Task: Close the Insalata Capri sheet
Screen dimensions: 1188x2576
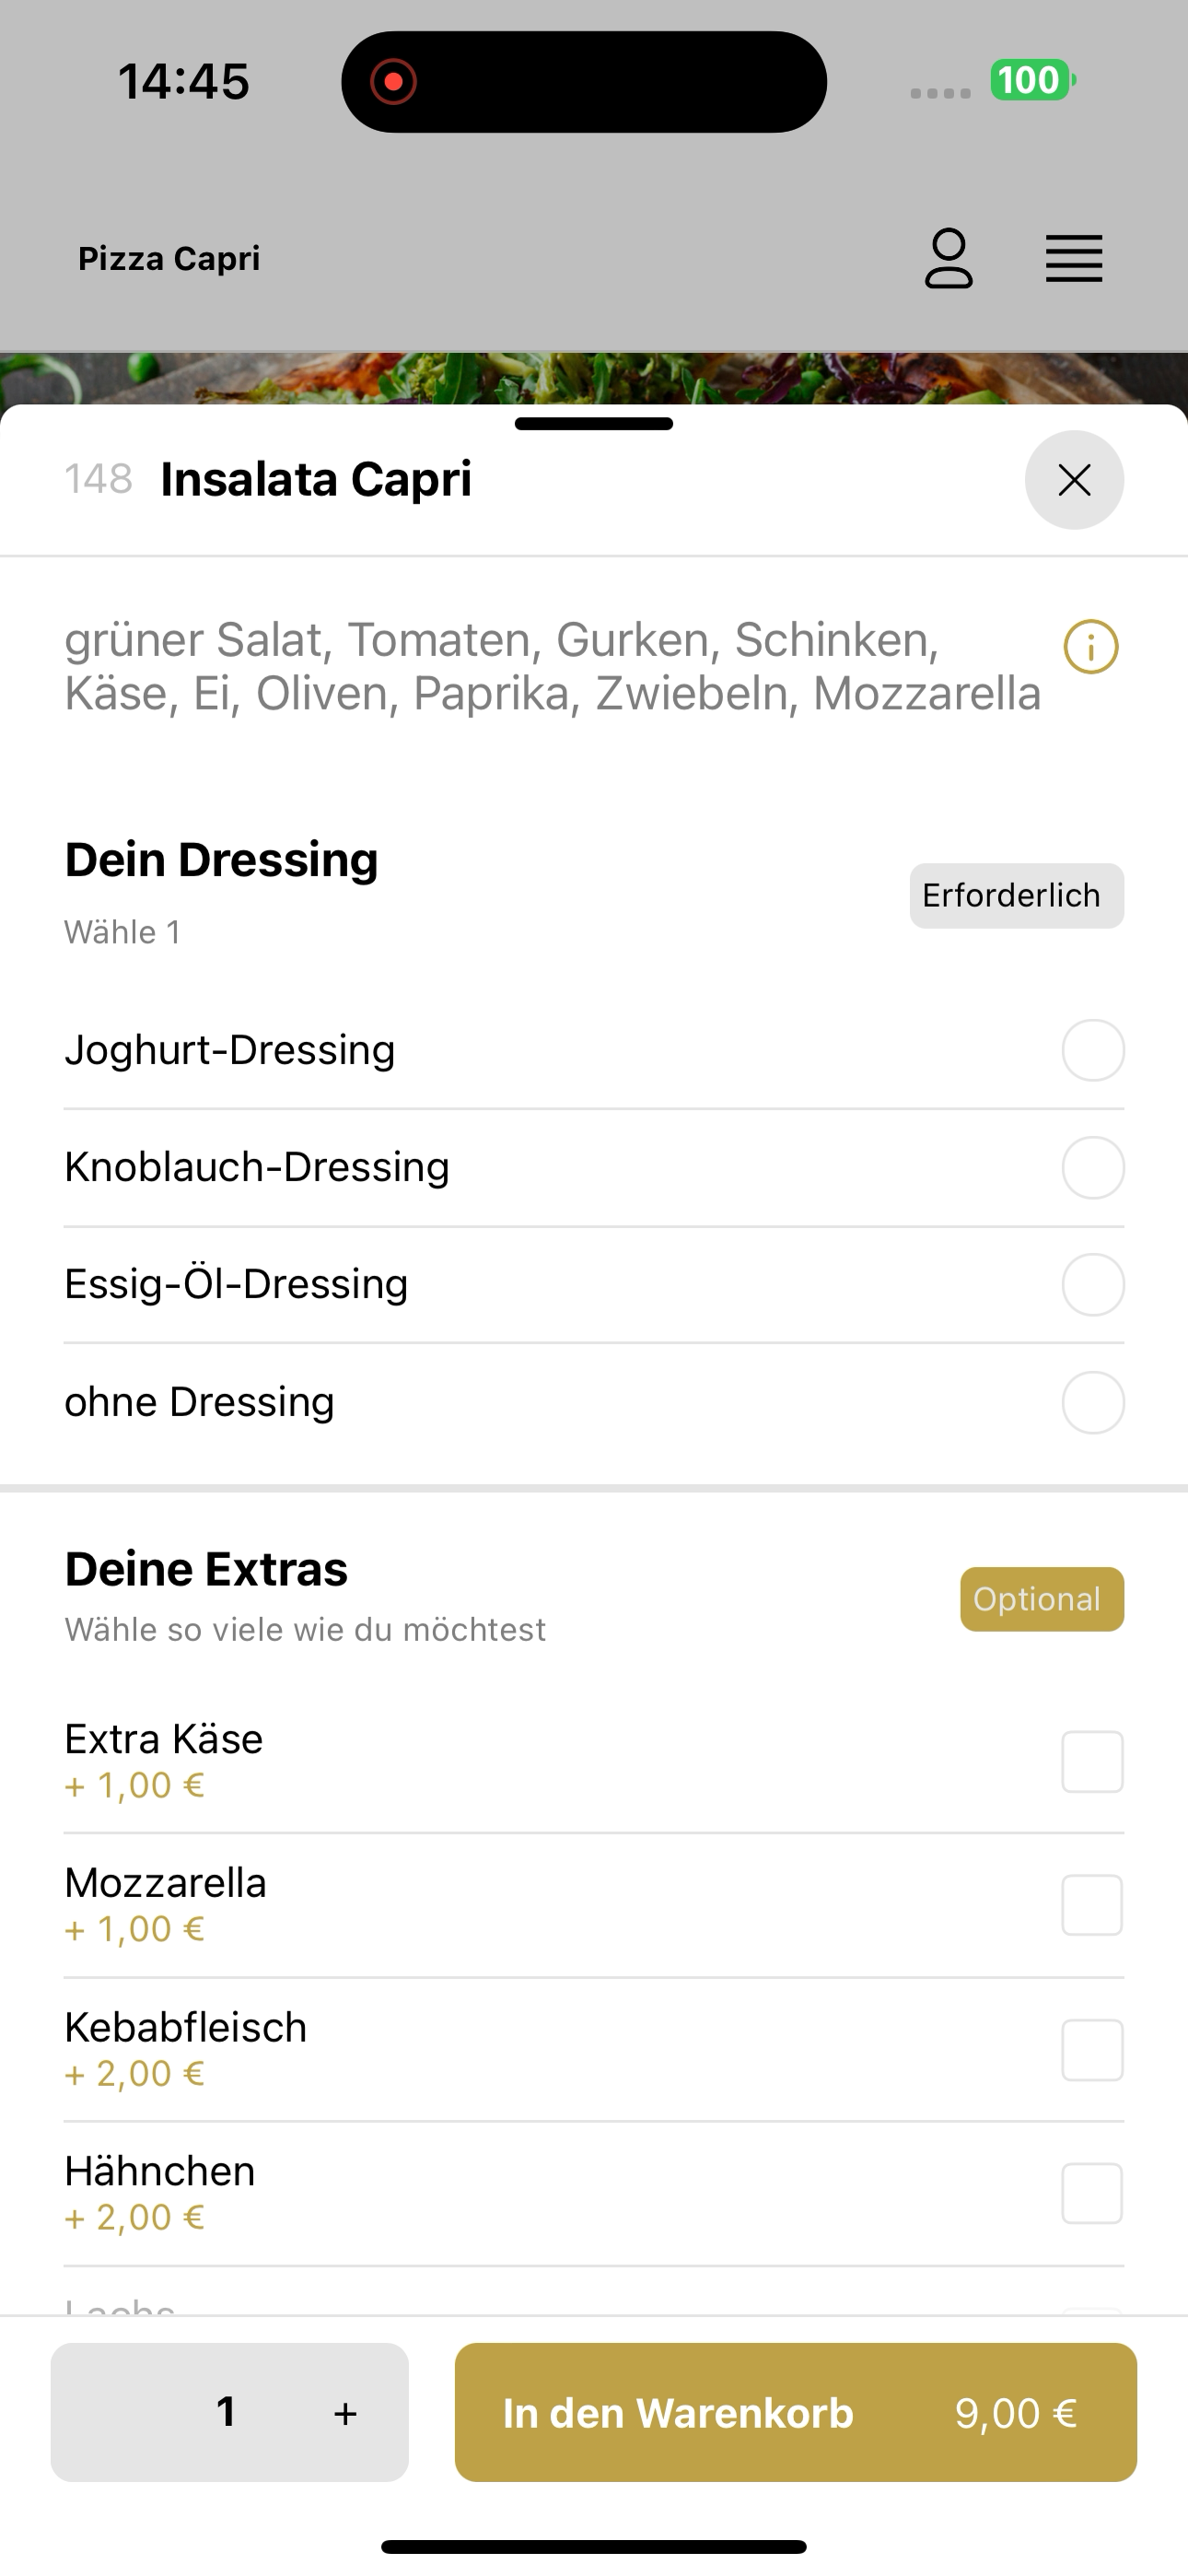Action: (1074, 480)
